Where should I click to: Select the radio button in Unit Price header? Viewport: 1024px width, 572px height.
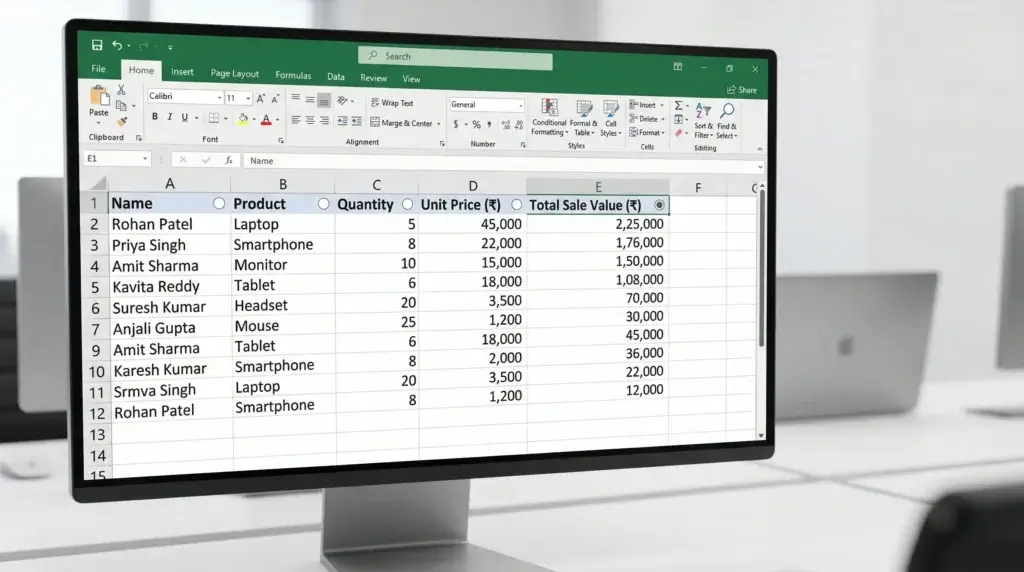click(517, 205)
